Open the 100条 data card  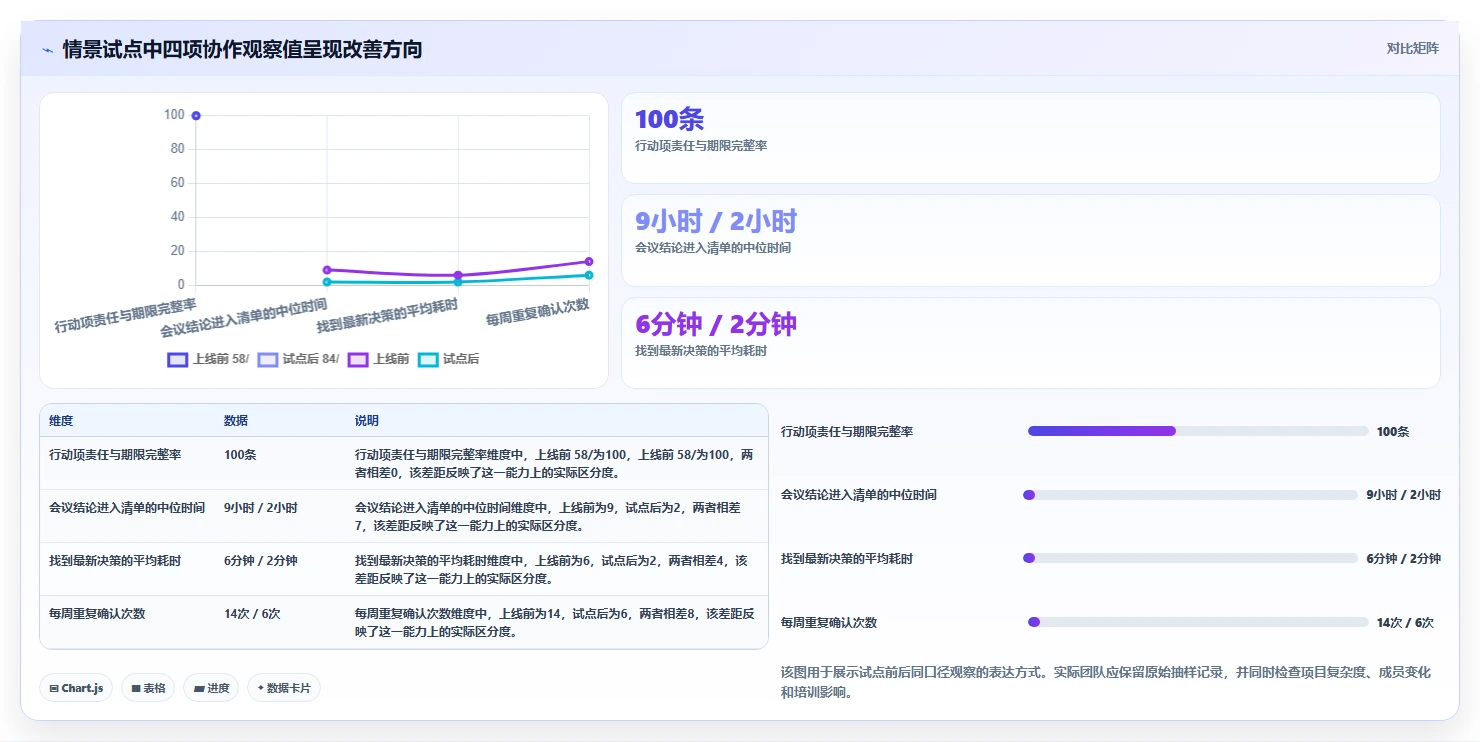tap(1031, 138)
